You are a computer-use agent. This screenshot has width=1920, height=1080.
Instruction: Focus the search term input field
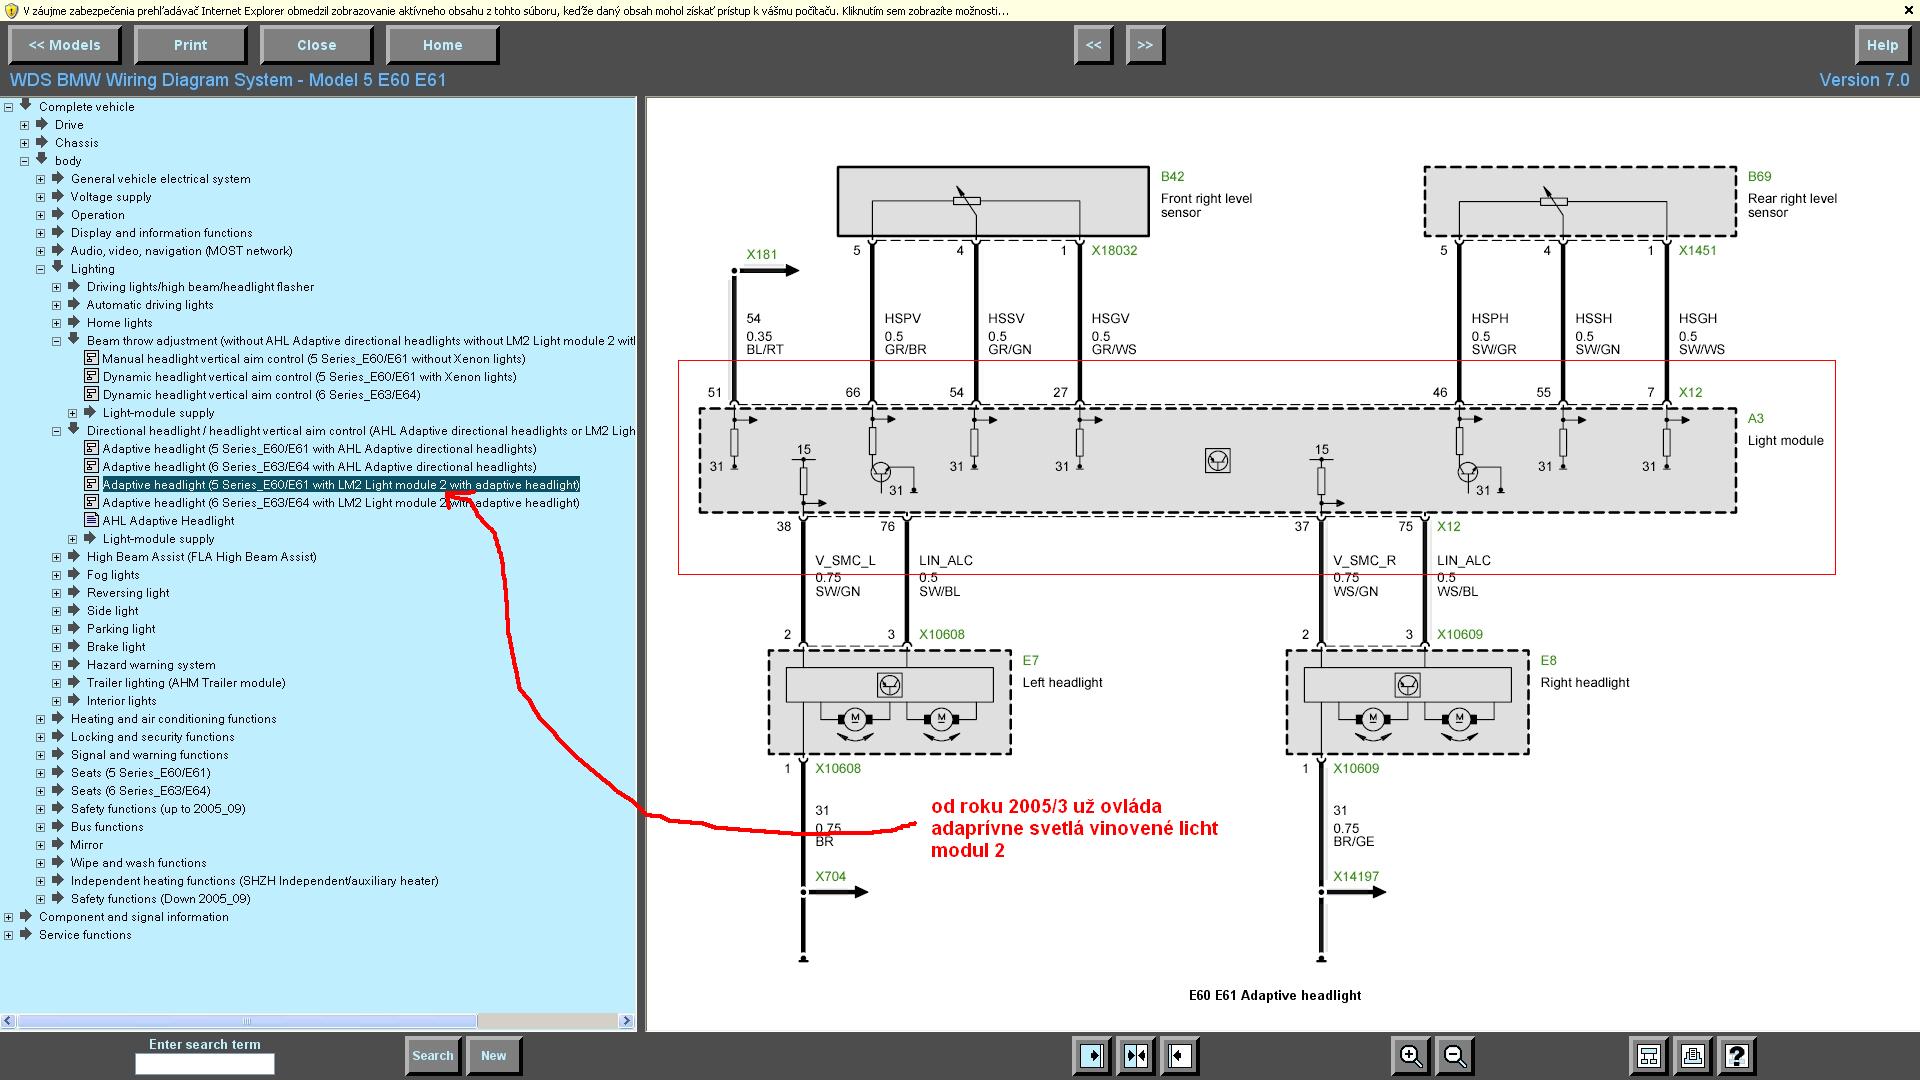[x=205, y=1064]
